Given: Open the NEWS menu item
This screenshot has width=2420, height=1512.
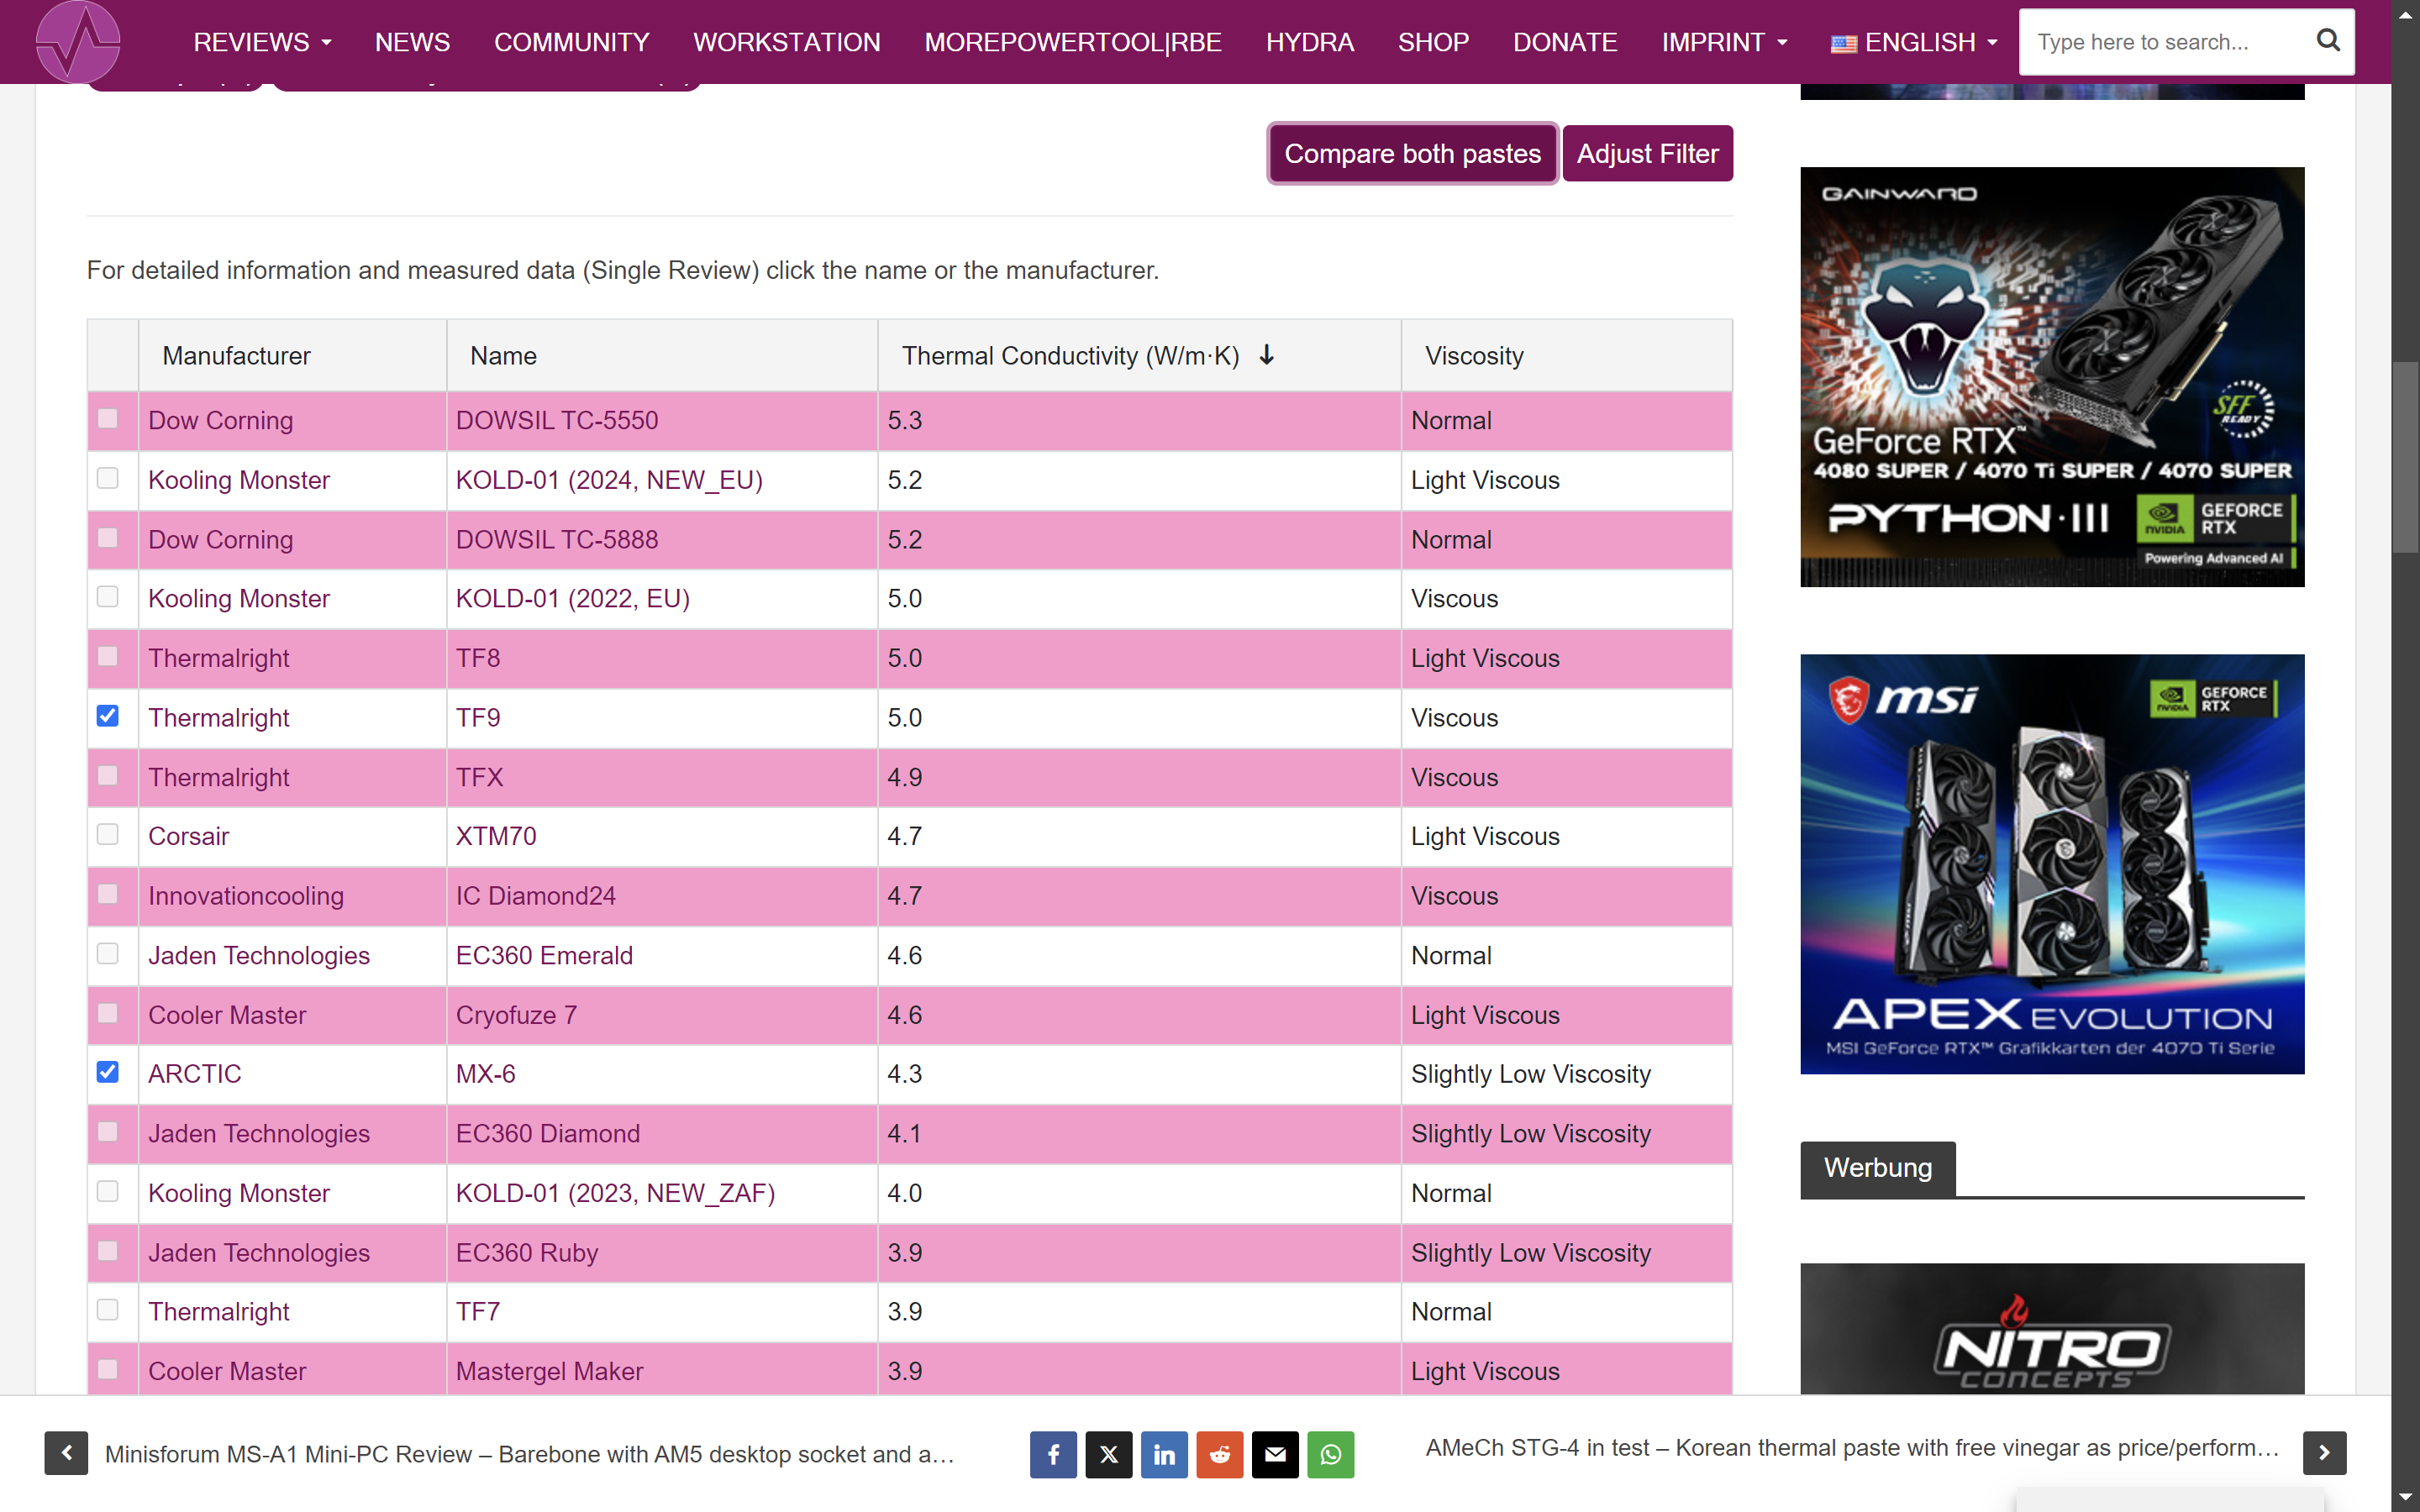Looking at the screenshot, I should (x=412, y=42).
